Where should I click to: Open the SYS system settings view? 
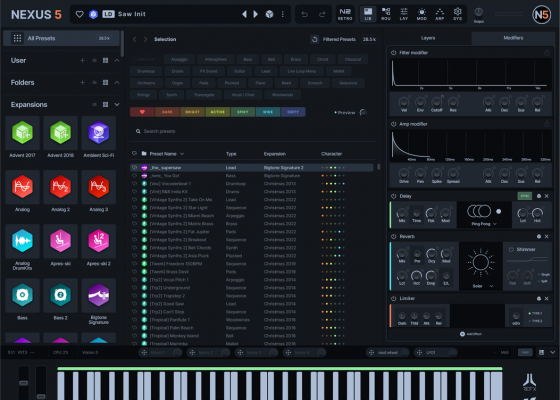tap(458, 14)
